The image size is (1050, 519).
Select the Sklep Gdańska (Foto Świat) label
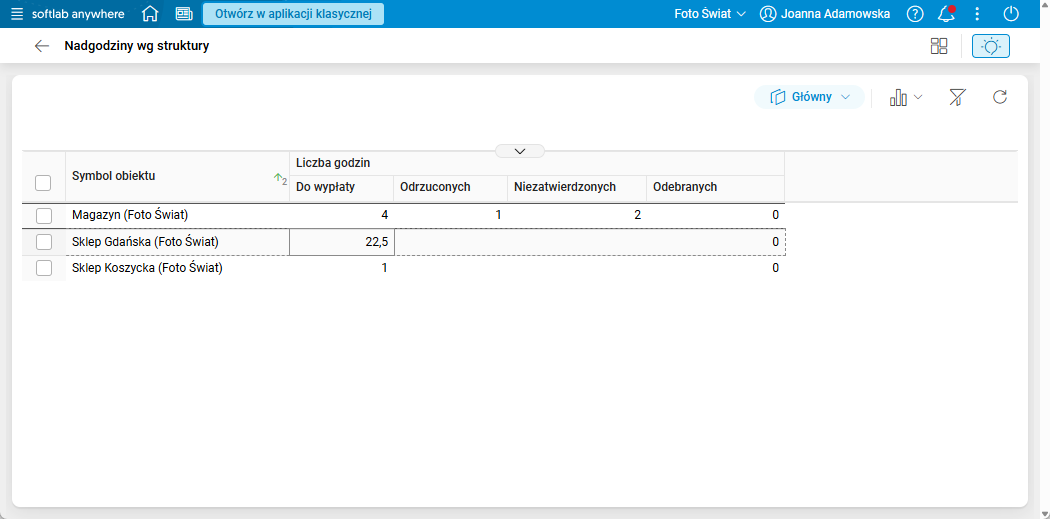(145, 242)
